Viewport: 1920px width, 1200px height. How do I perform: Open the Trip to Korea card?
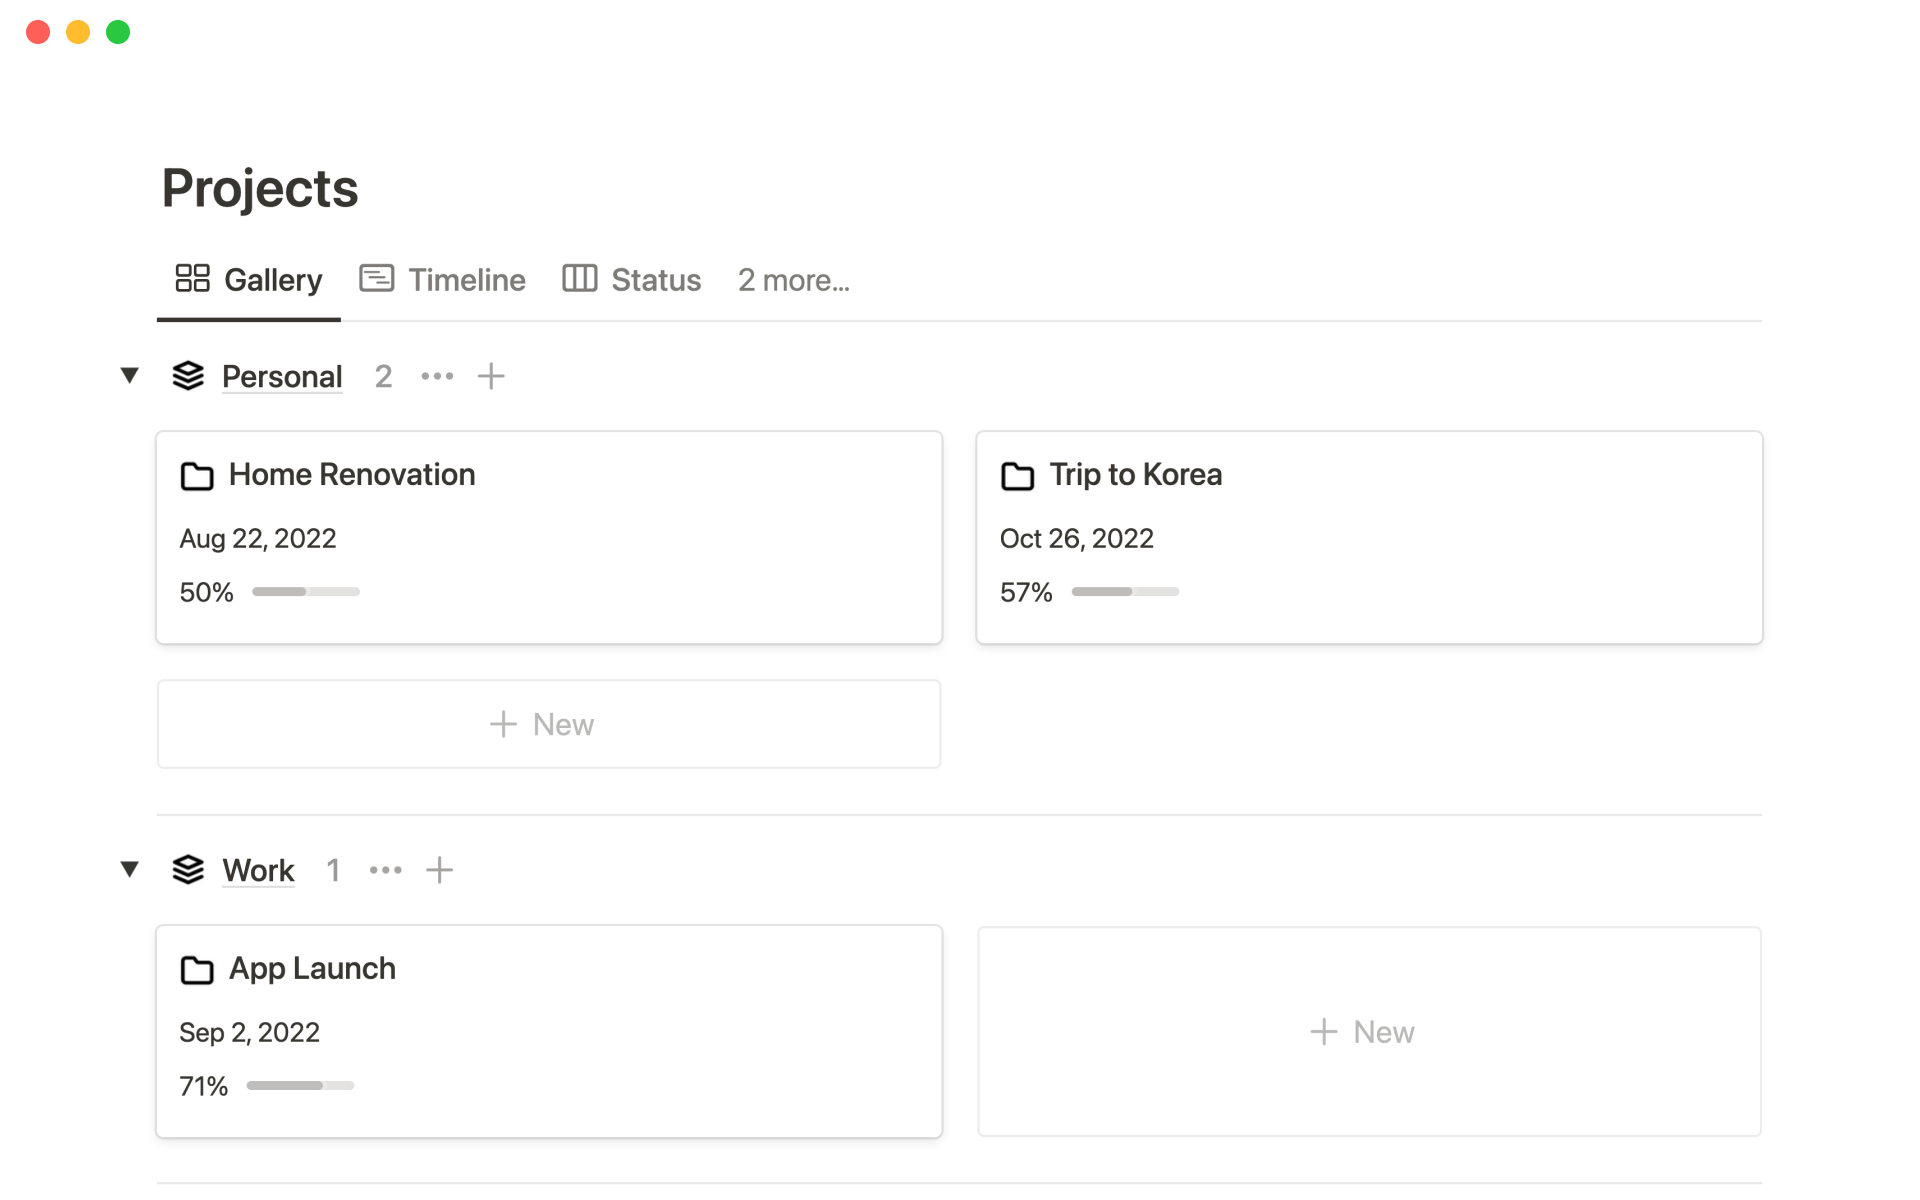point(1135,475)
